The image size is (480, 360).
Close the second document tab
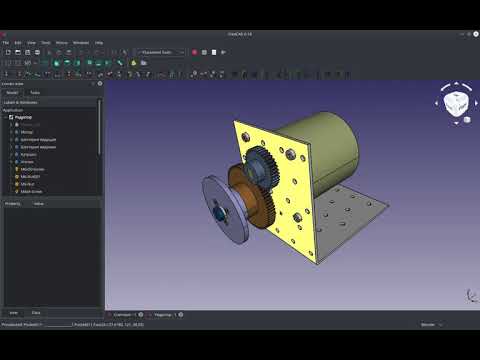181,315
